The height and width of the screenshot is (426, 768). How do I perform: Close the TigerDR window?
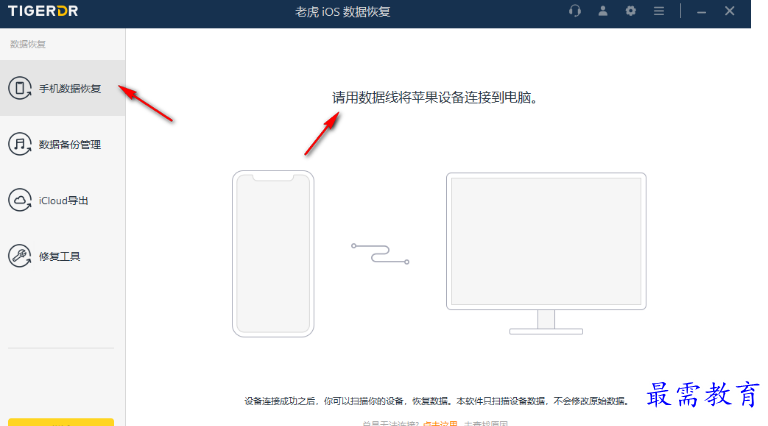pos(730,11)
